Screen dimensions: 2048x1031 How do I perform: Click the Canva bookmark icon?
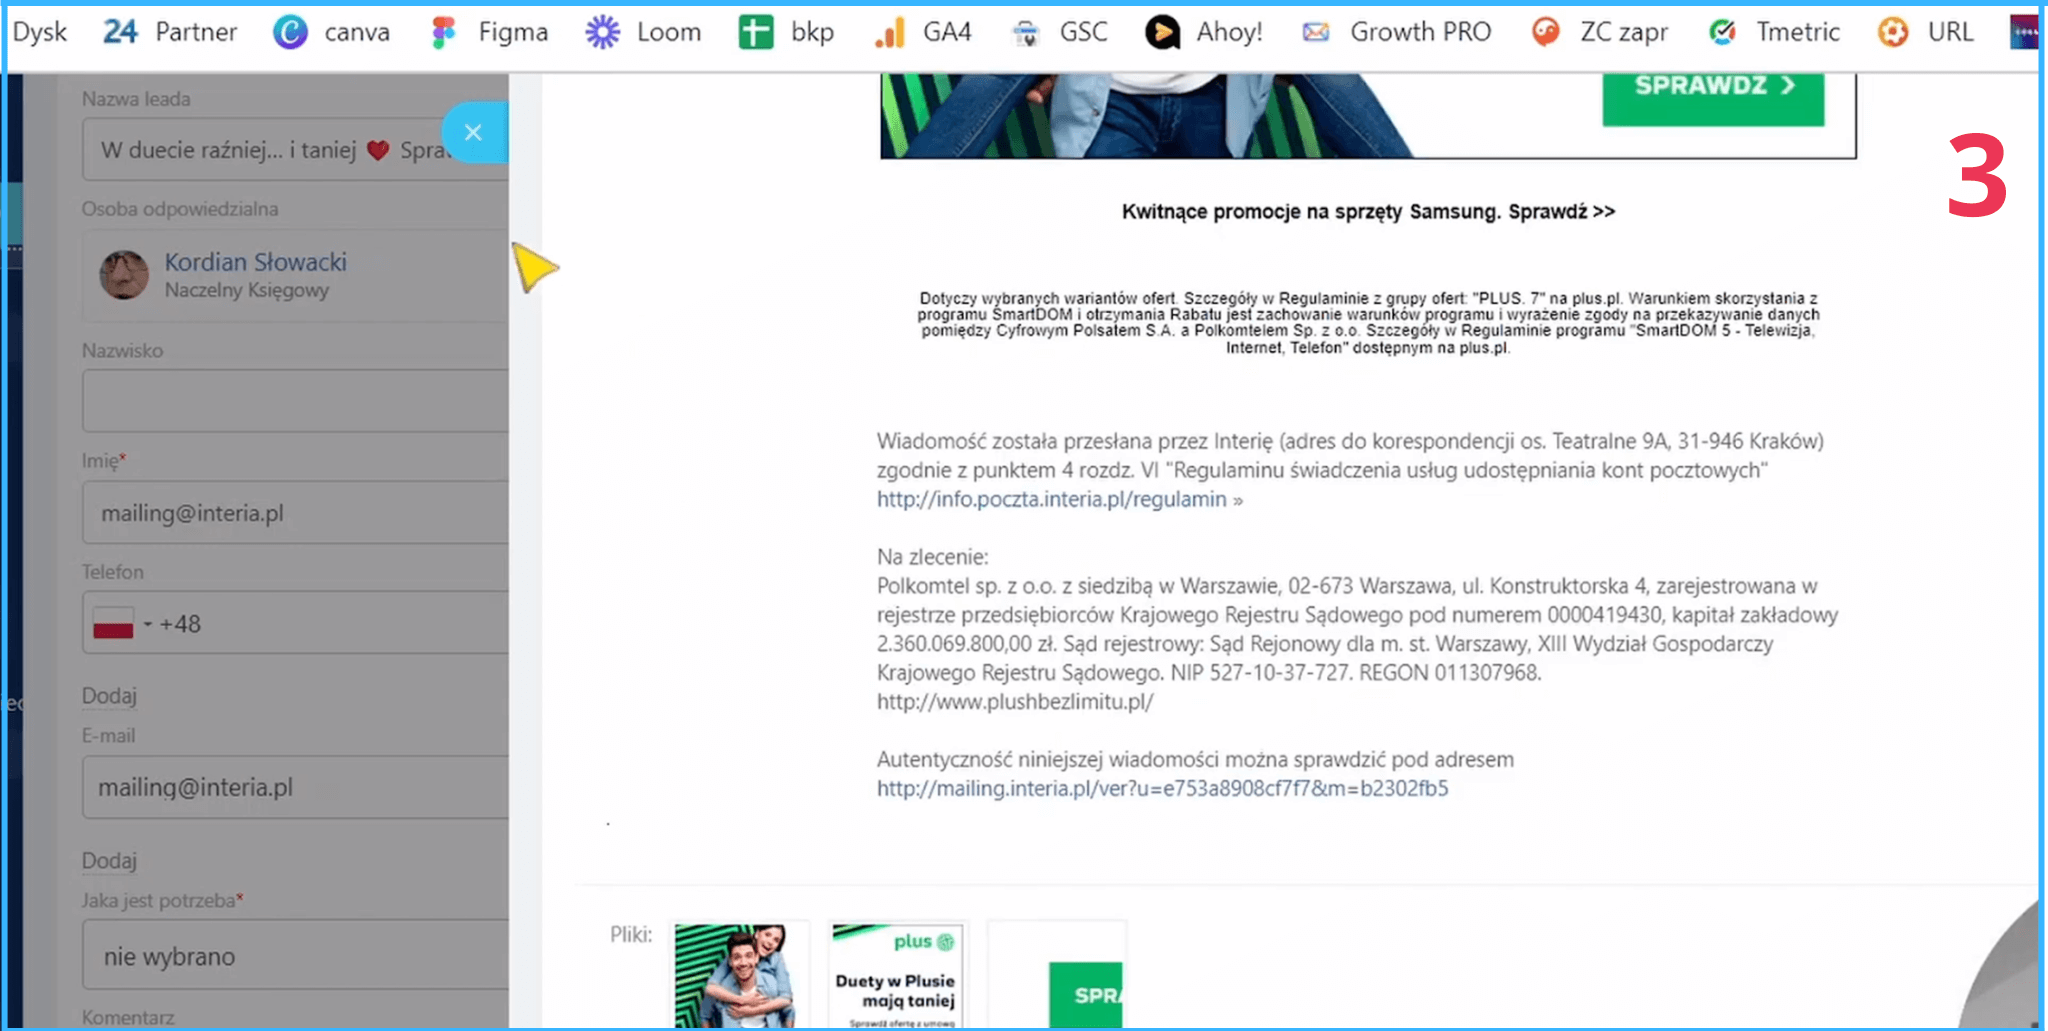290,32
